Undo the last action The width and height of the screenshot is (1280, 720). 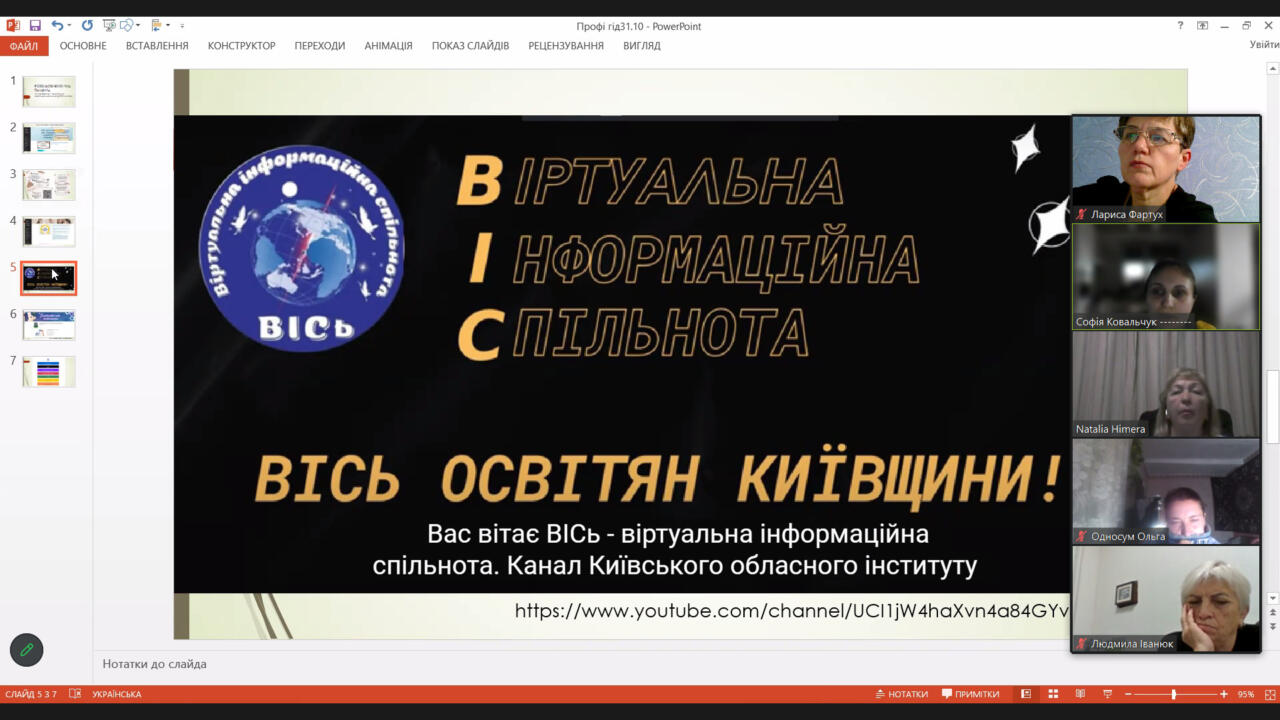(57, 26)
